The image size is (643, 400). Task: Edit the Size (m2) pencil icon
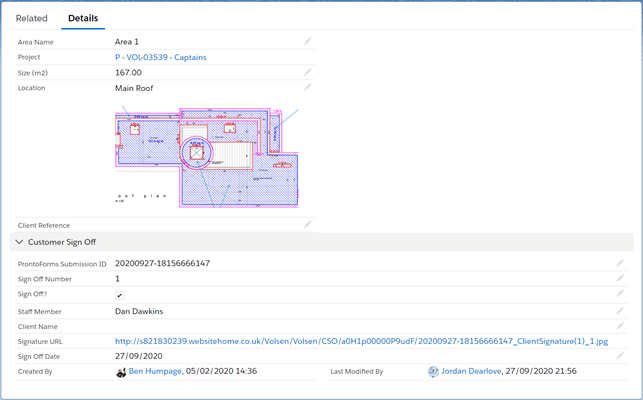coord(308,72)
